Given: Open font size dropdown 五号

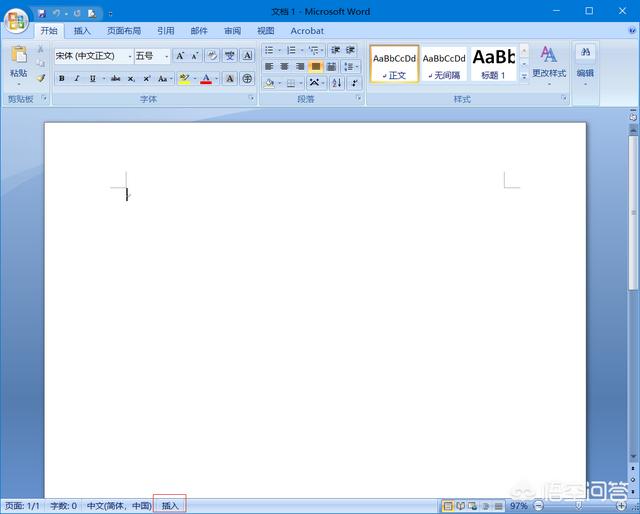Looking at the screenshot, I should click(167, 56).
